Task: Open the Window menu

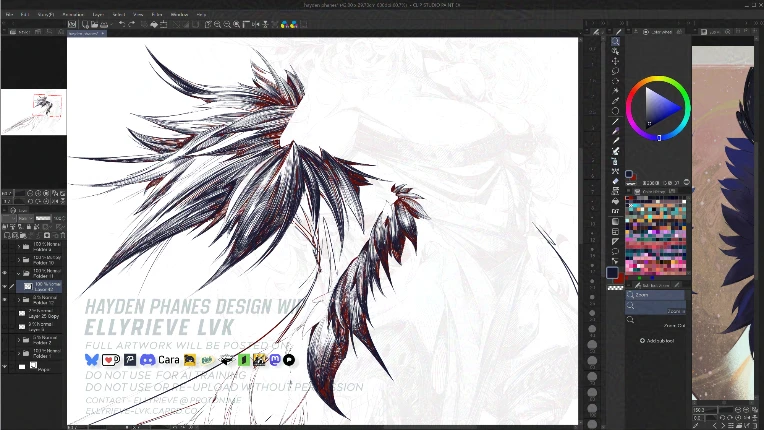Action: point(179,15)
